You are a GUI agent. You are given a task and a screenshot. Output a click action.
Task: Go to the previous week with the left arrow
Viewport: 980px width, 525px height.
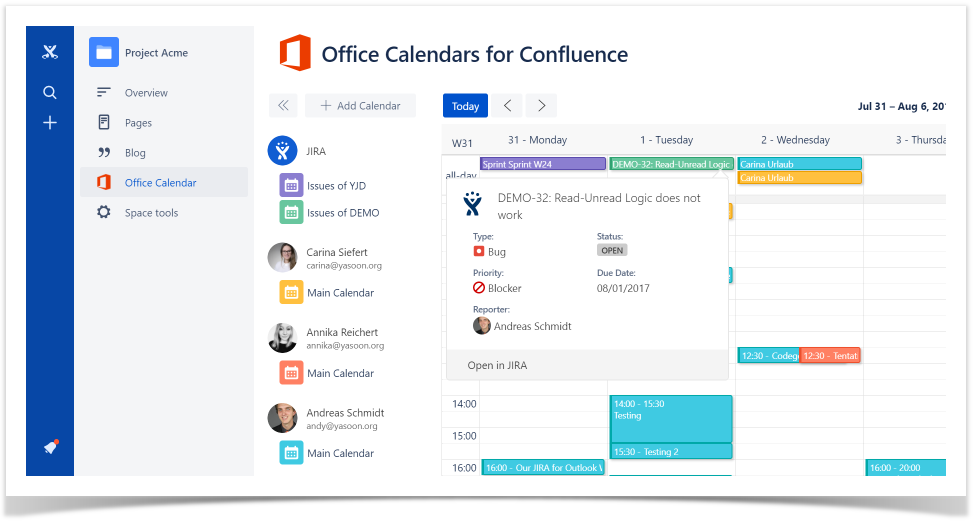click(508, 106)
